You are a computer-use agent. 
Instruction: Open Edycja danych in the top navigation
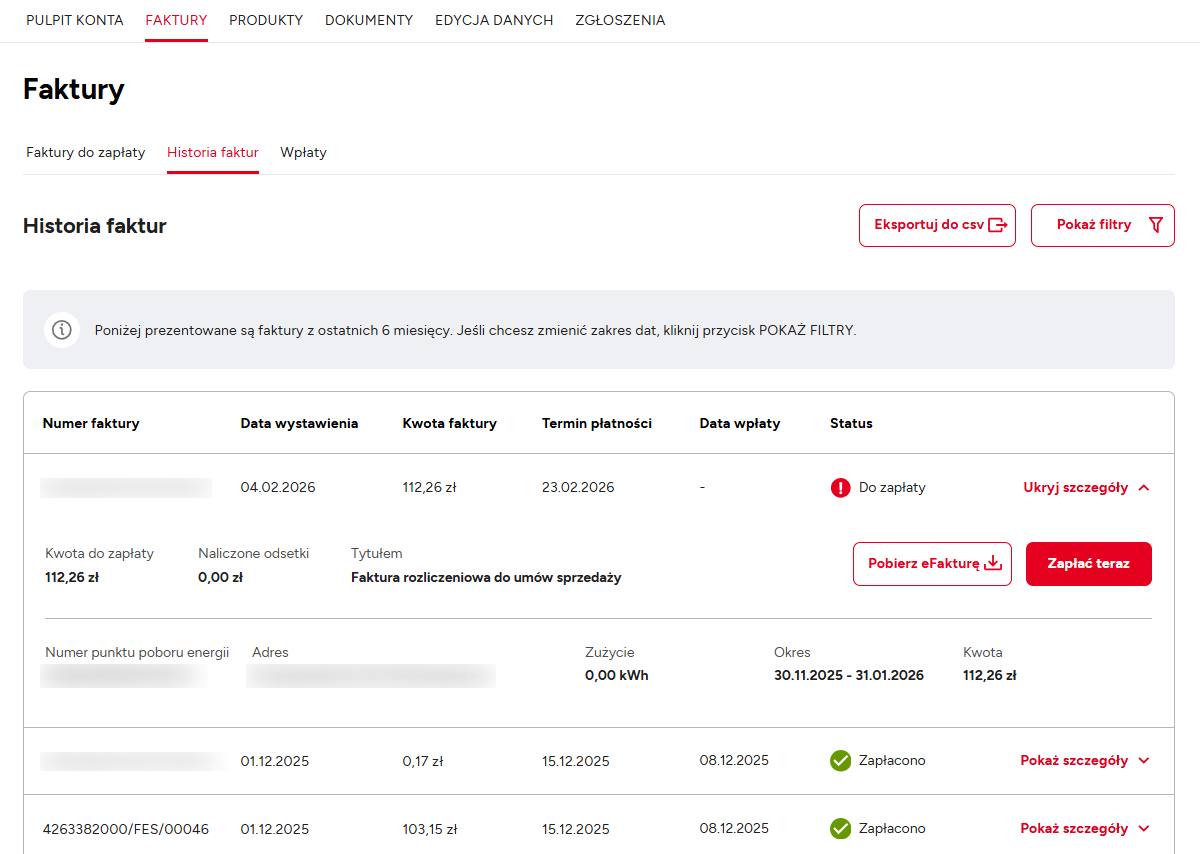pyautogui.click(x=494, y=20)
